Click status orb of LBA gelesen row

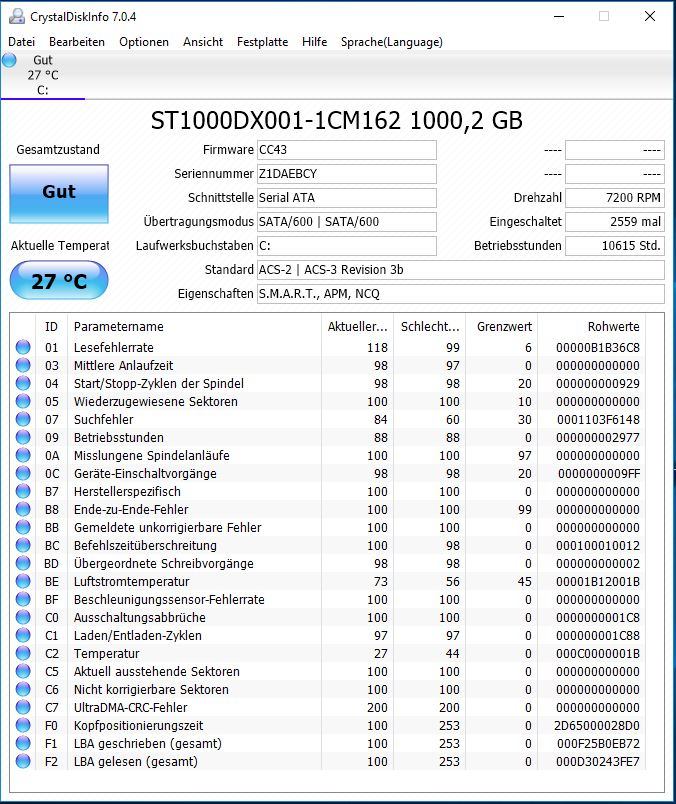click(23, 761)
